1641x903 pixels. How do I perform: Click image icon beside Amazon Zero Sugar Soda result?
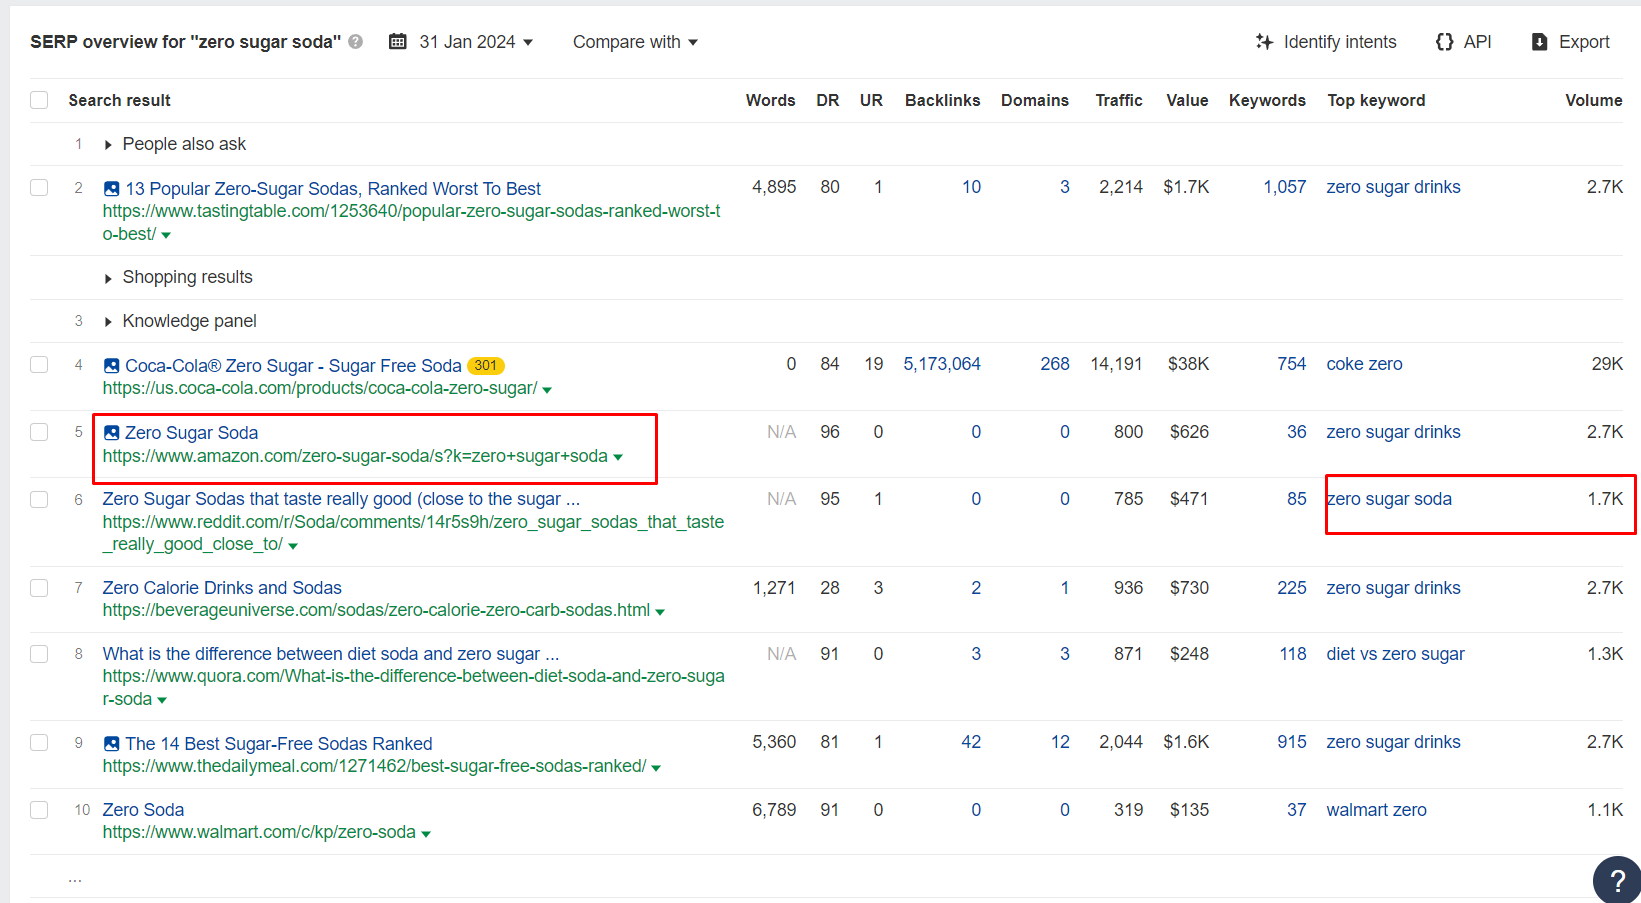point(112,433)
